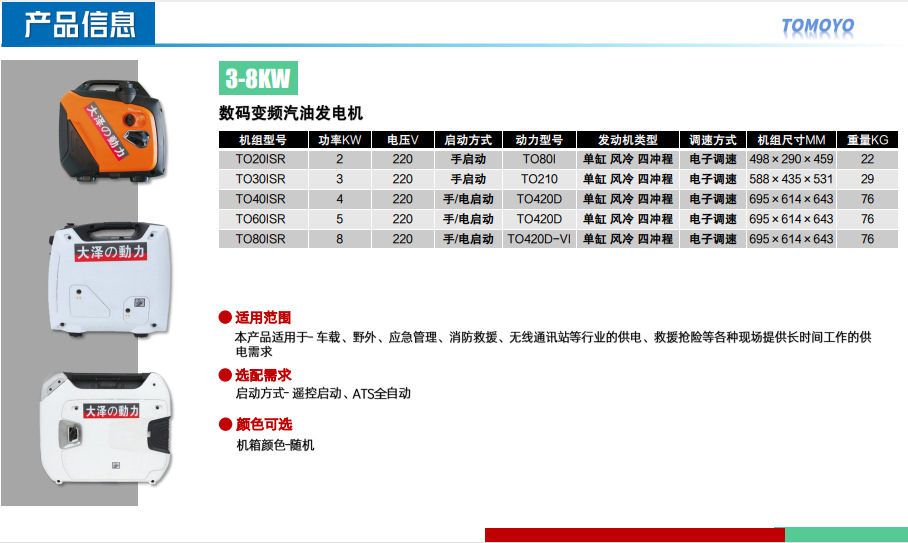Select model cell TO40ISR

[x=261, y=199]
